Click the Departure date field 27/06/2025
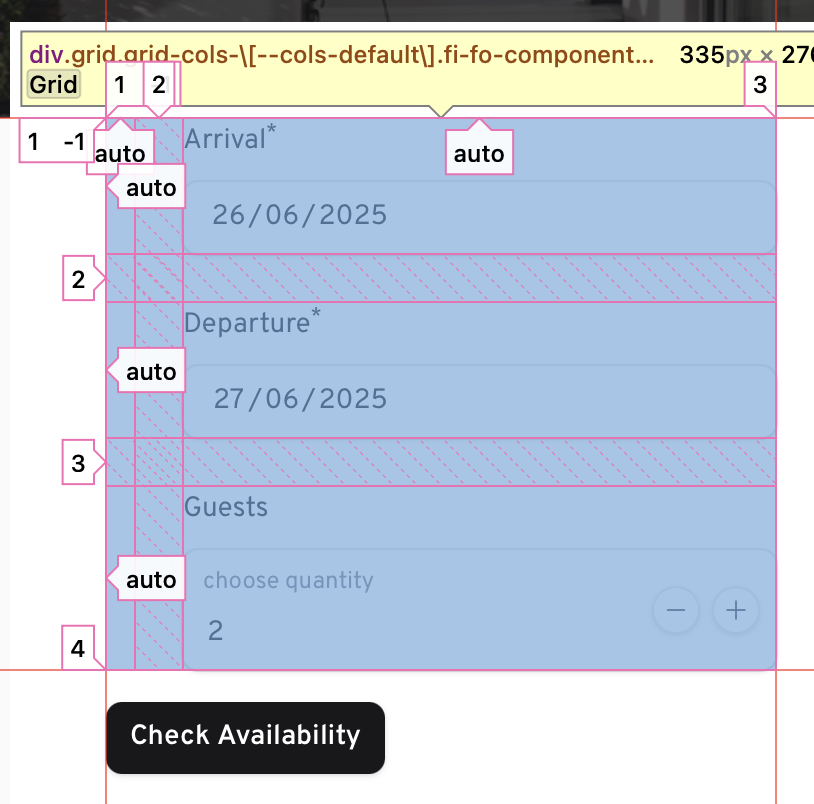814x804 pixels. point(480,401)
